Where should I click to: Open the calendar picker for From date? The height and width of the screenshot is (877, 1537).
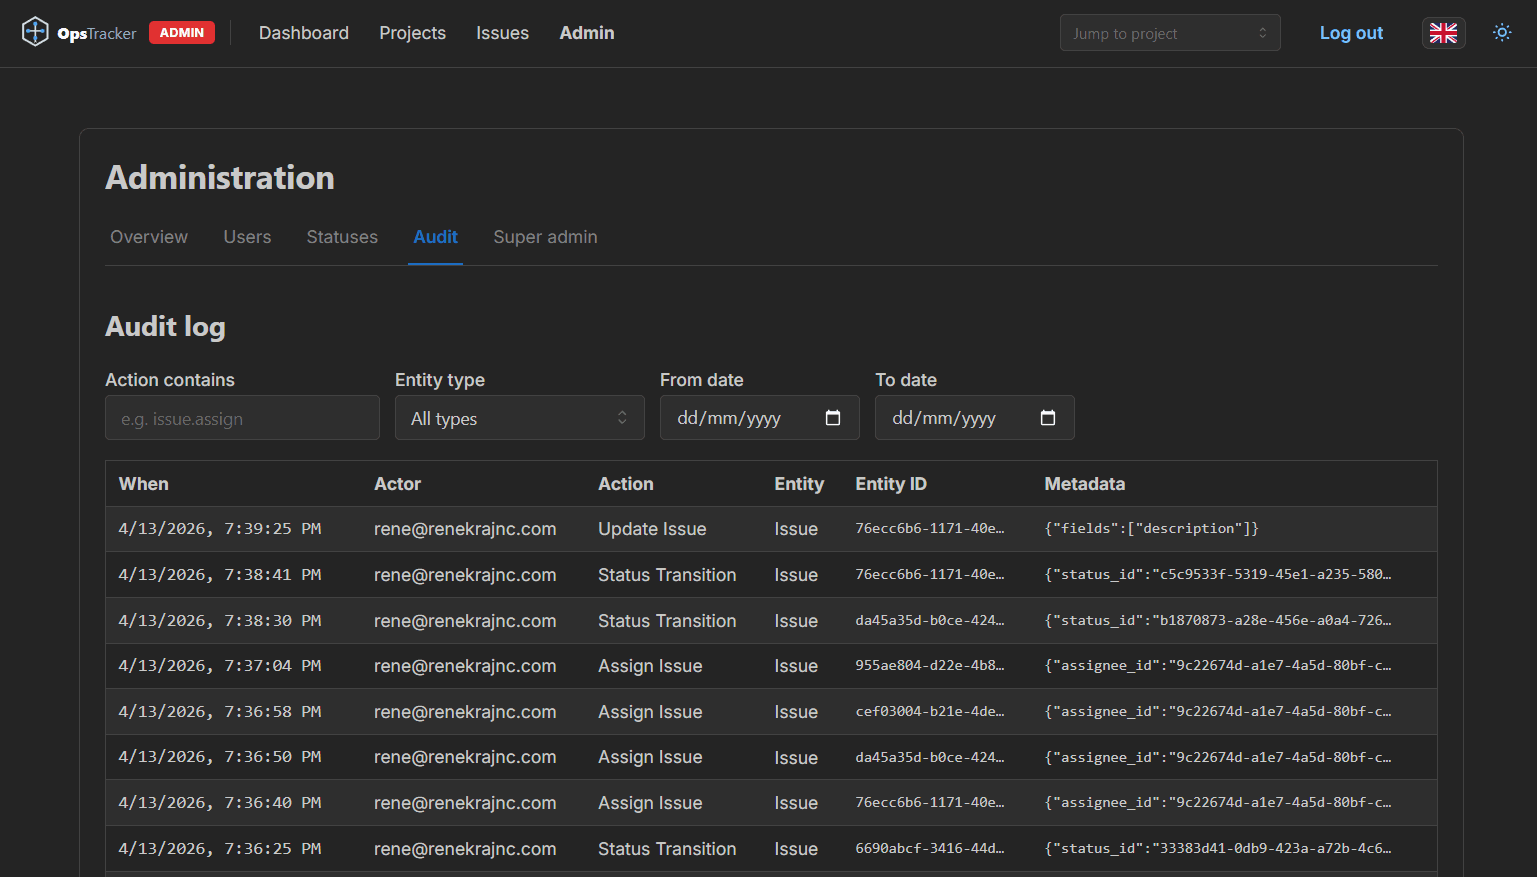833,417
